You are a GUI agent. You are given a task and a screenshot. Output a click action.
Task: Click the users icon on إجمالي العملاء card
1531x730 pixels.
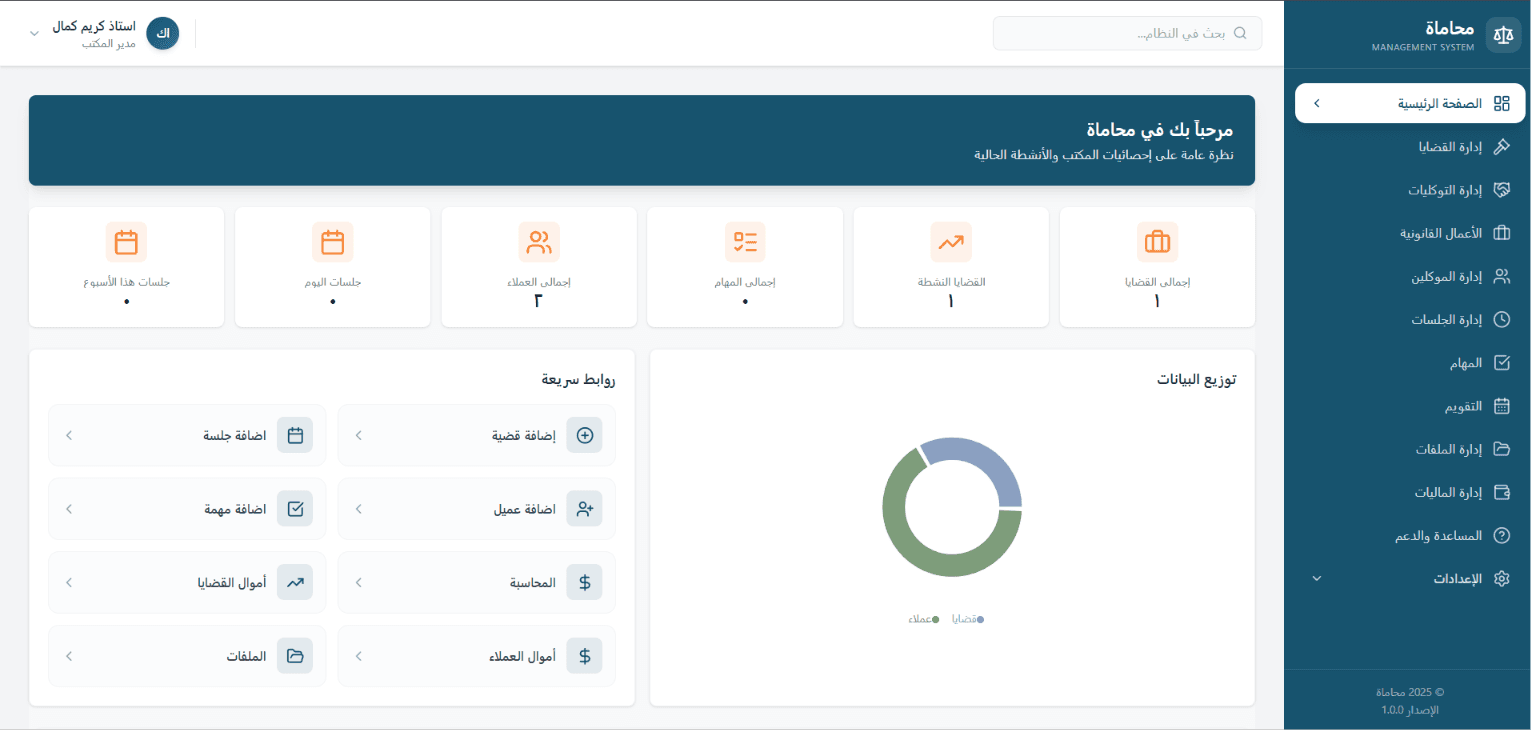539,242
